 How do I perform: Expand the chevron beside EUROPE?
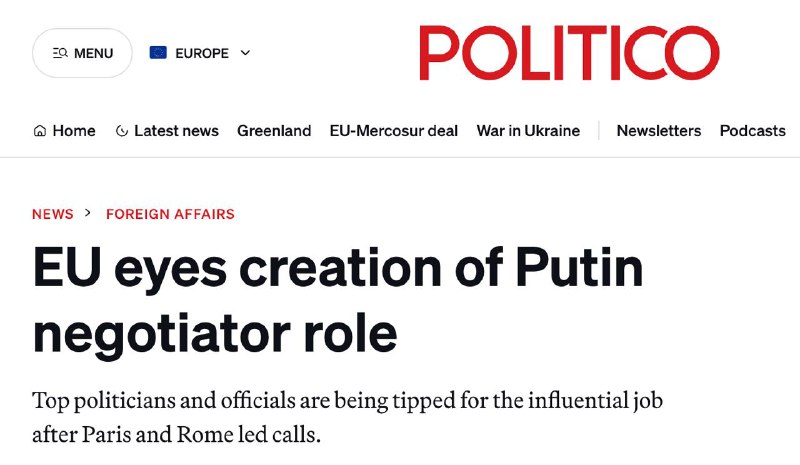[246, 53]
